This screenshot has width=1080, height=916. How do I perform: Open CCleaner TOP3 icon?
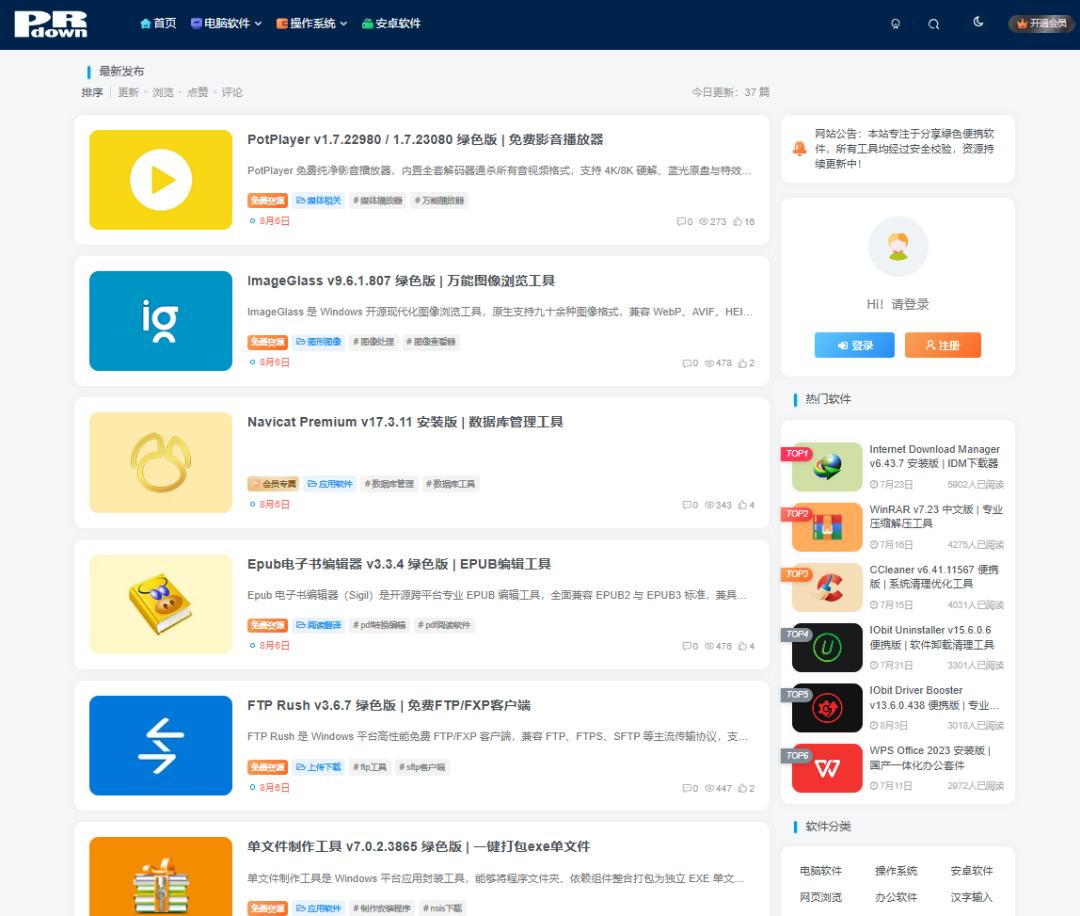tap(827, 587)
